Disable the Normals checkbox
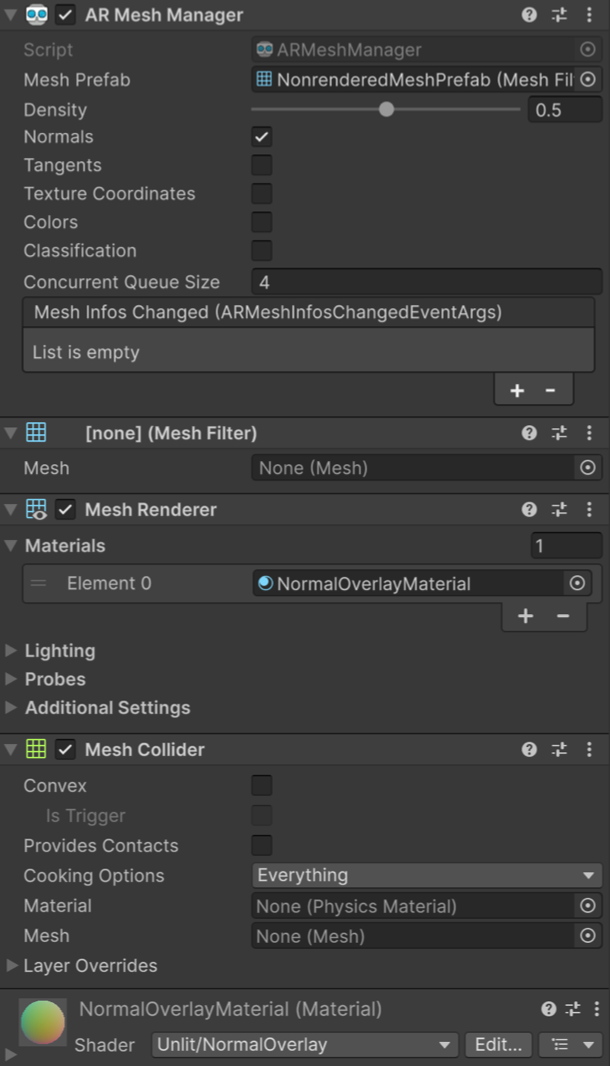 point(261,136)
